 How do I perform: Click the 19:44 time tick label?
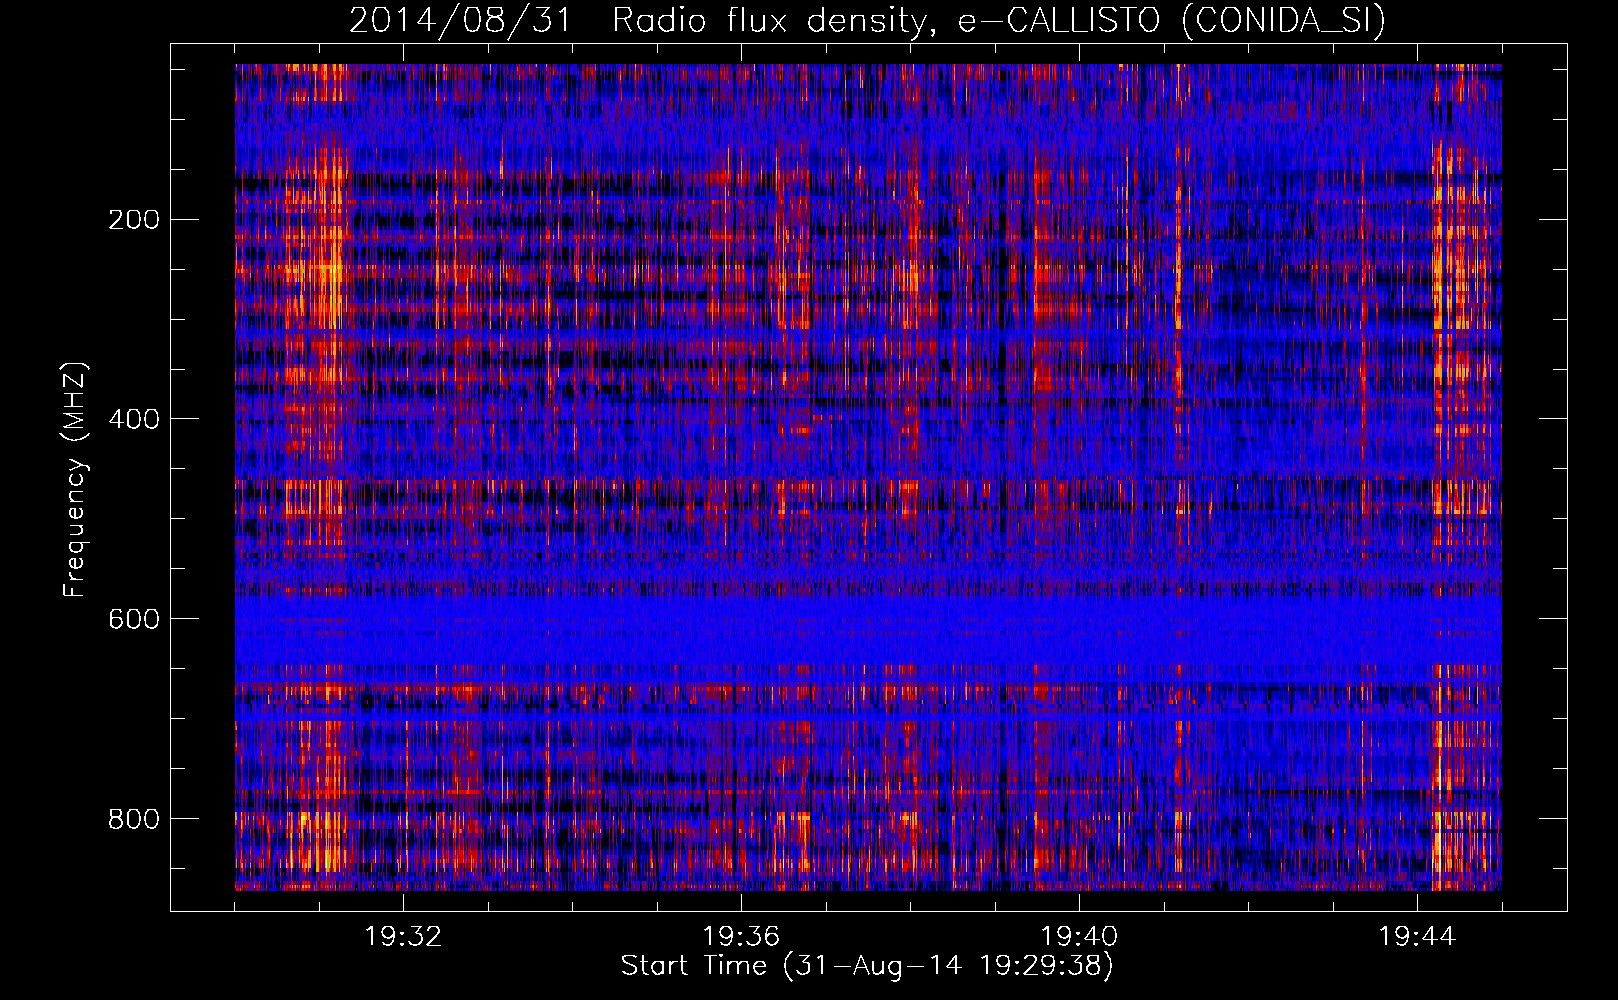point(1417,937)
